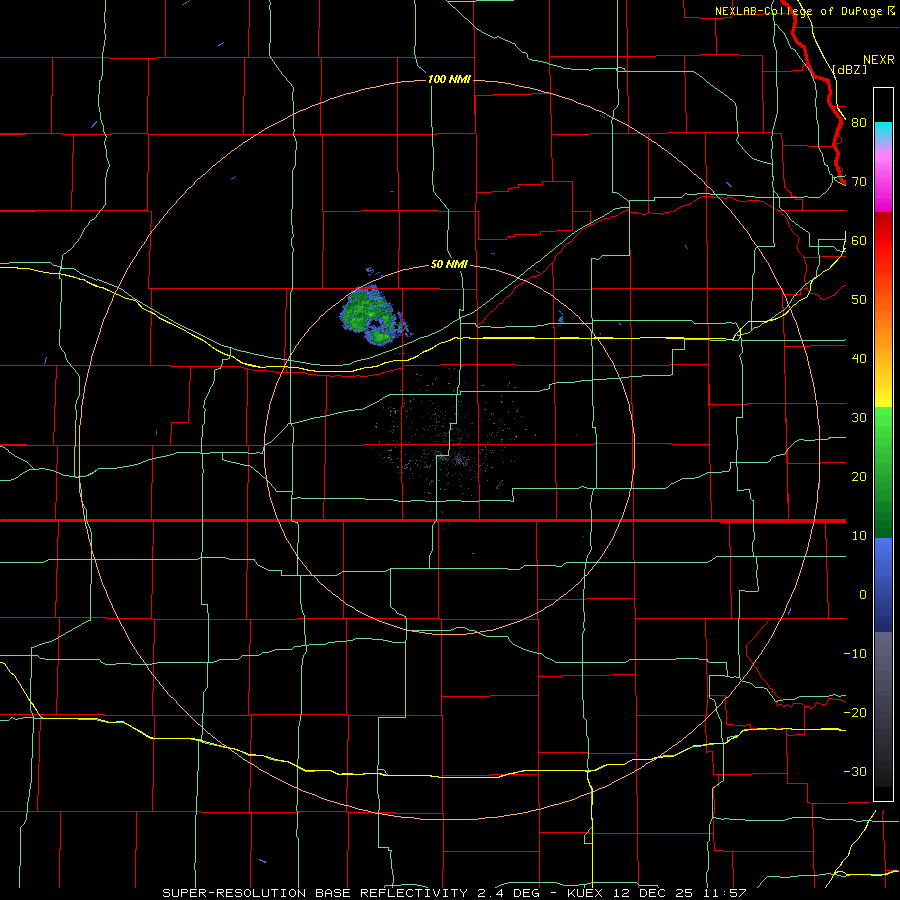Click the NEXR label above the color scale
This screenshot has width=900, height=900.
pyautogui.click(x=879, y=60)
